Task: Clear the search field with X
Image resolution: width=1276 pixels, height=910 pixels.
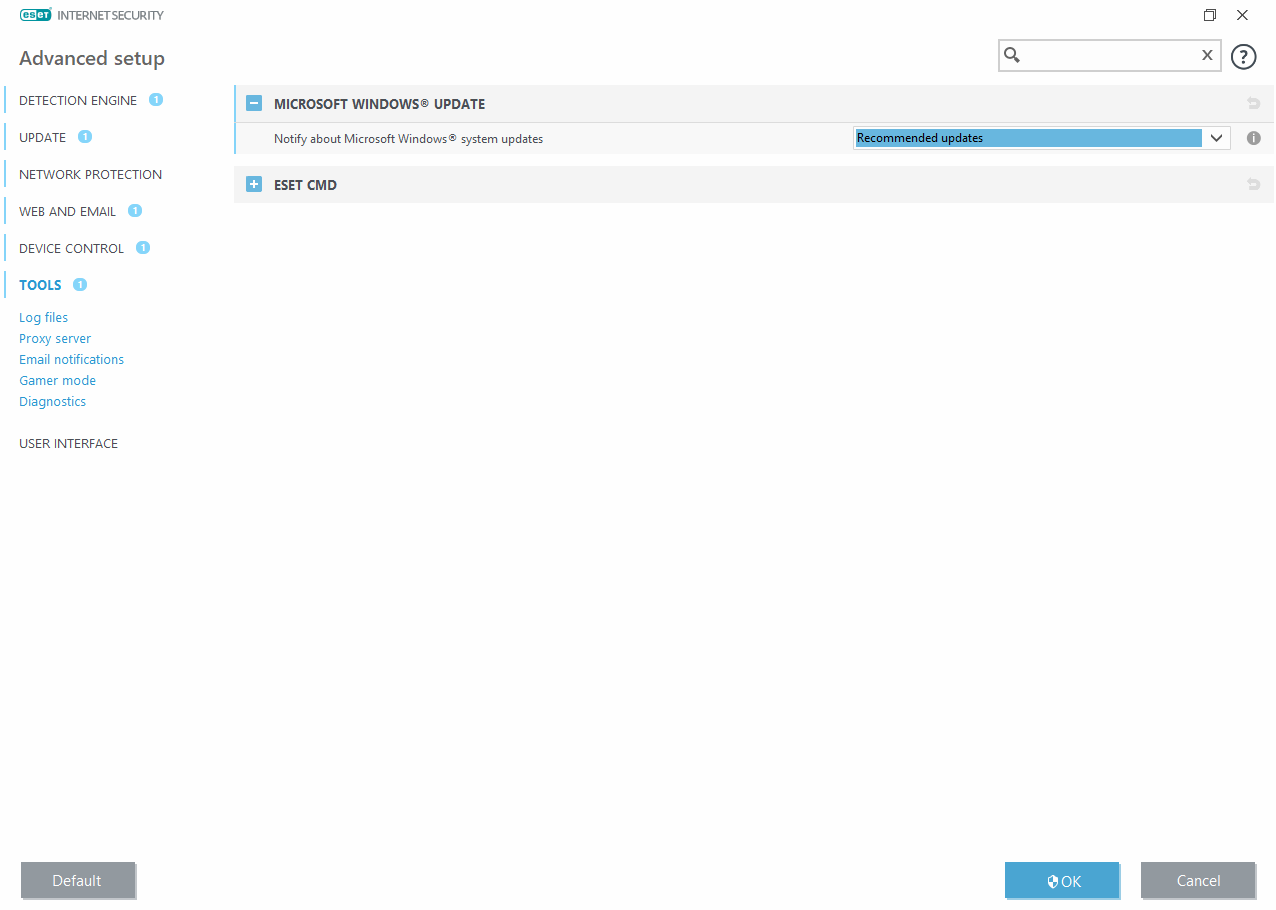Action: 1207,56
